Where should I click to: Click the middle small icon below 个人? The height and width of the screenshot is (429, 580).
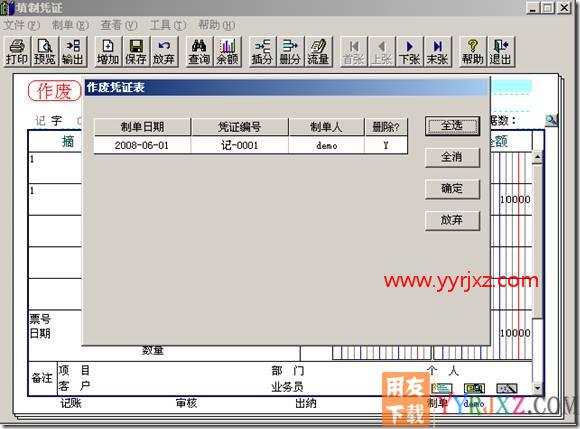tap(474, 388)
